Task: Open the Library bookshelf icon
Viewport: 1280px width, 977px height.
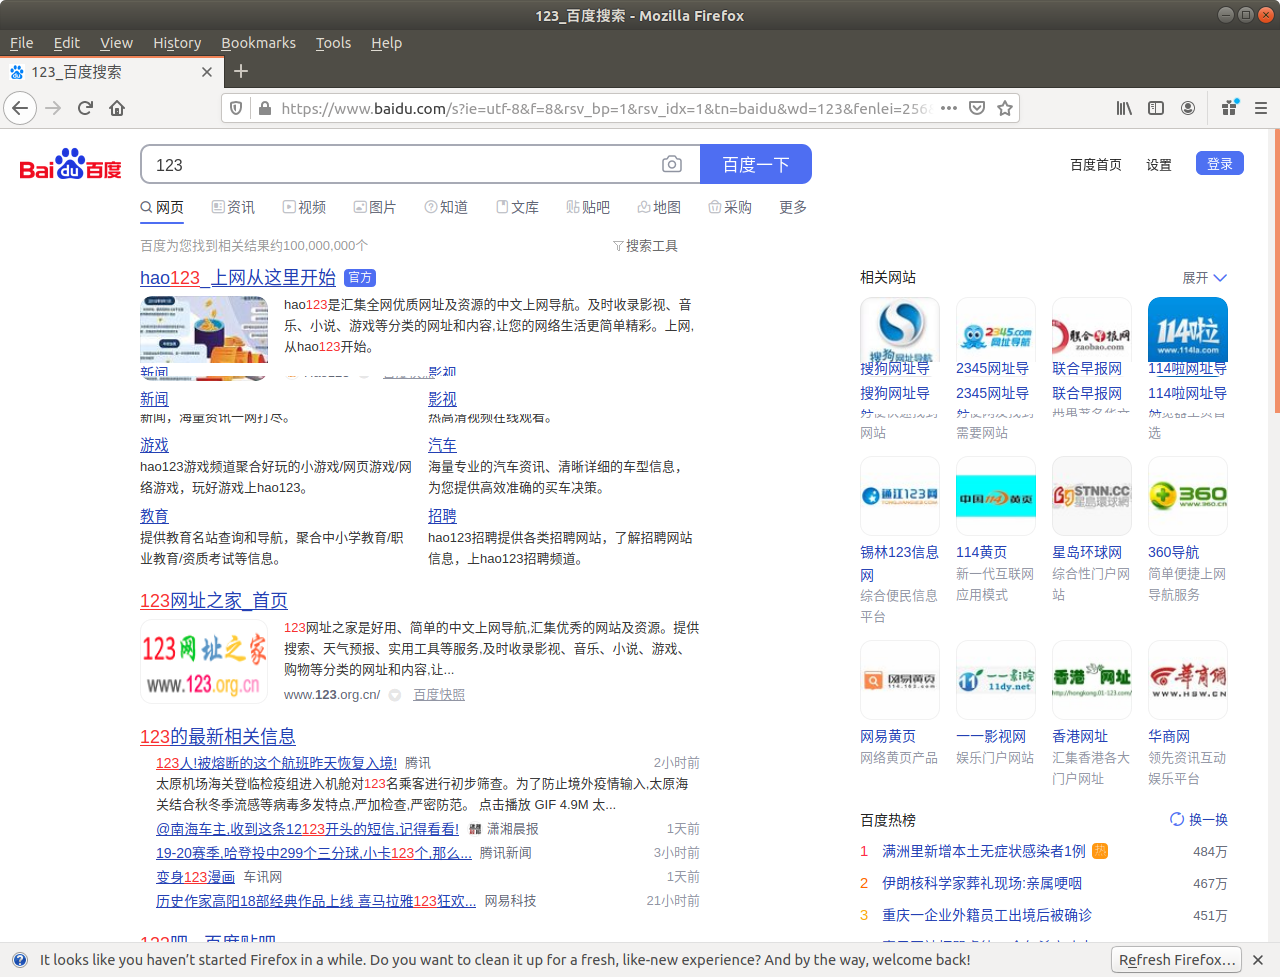Action: tap(1124, 108)
